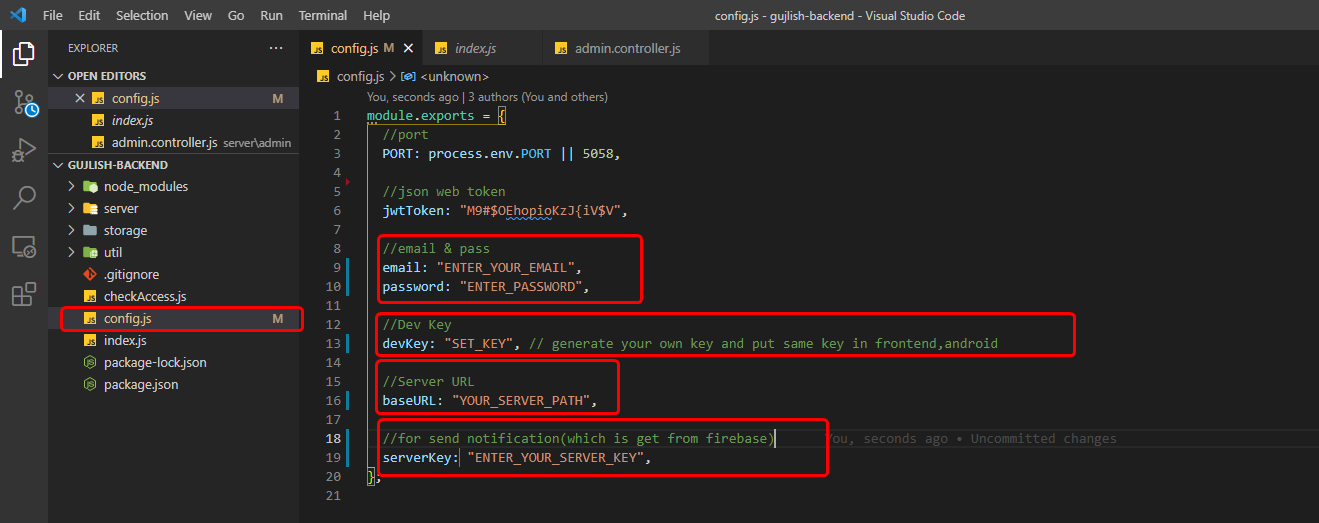
Task: Open the Selection menu
Action: pyautogui.click(x=142, y=16)
